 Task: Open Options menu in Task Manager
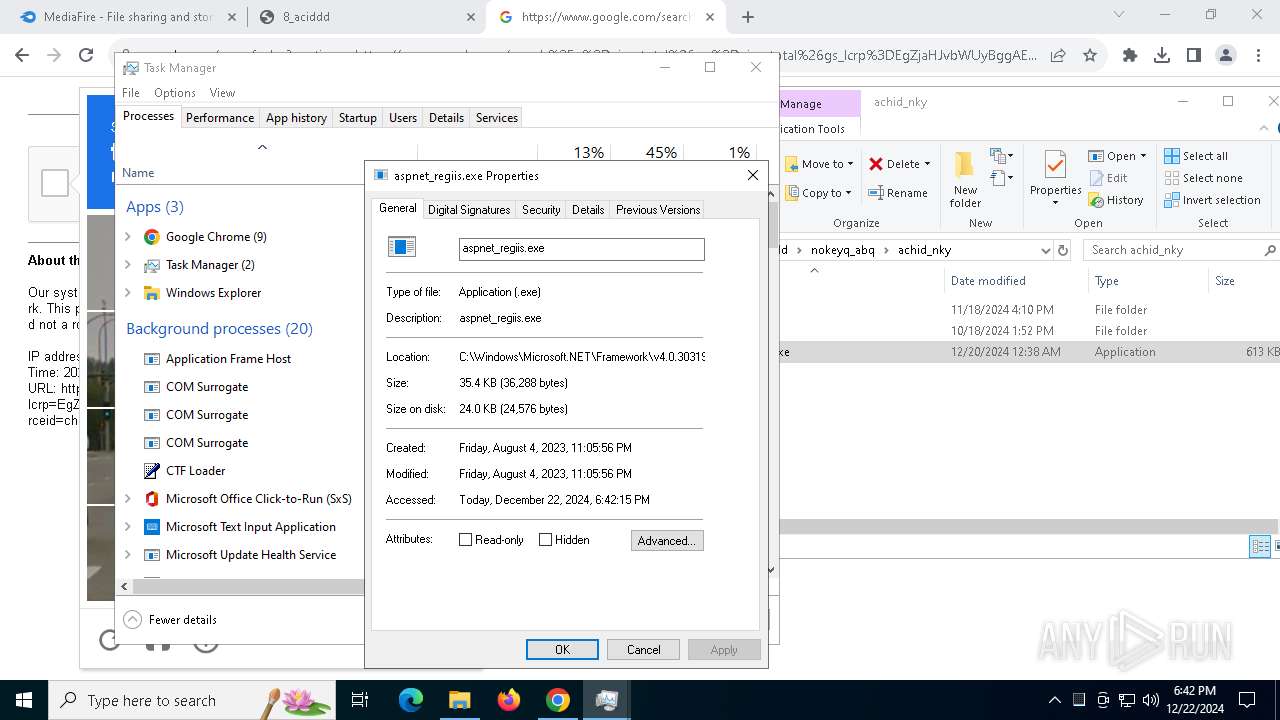175,93
